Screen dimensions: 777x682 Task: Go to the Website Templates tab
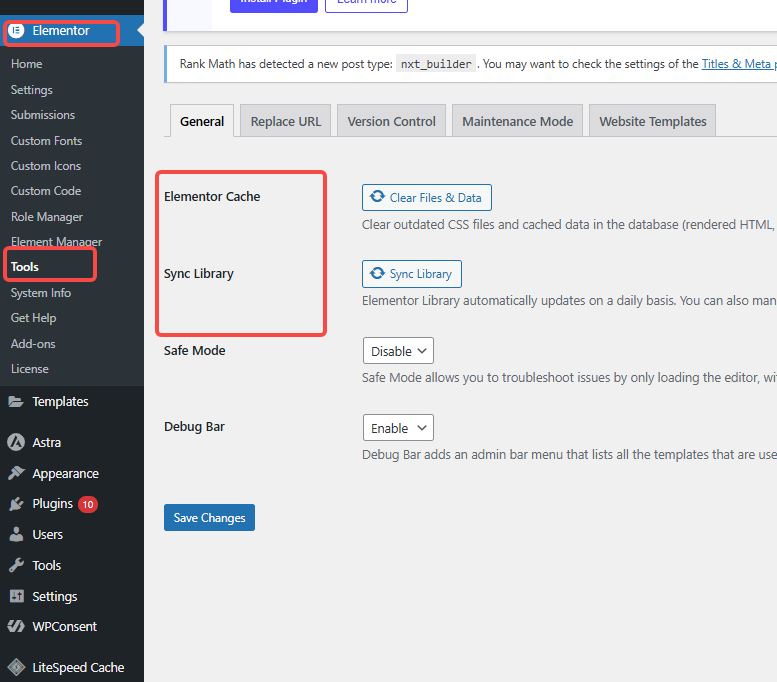(x=652, y=121)
